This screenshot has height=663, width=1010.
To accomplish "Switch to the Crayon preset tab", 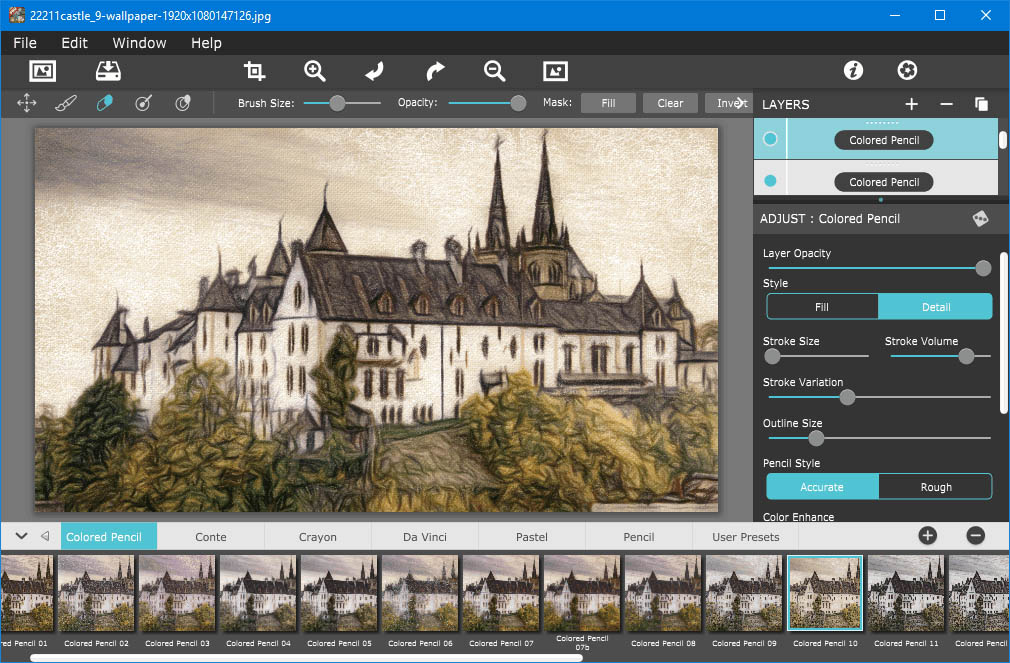I will 318,537.
